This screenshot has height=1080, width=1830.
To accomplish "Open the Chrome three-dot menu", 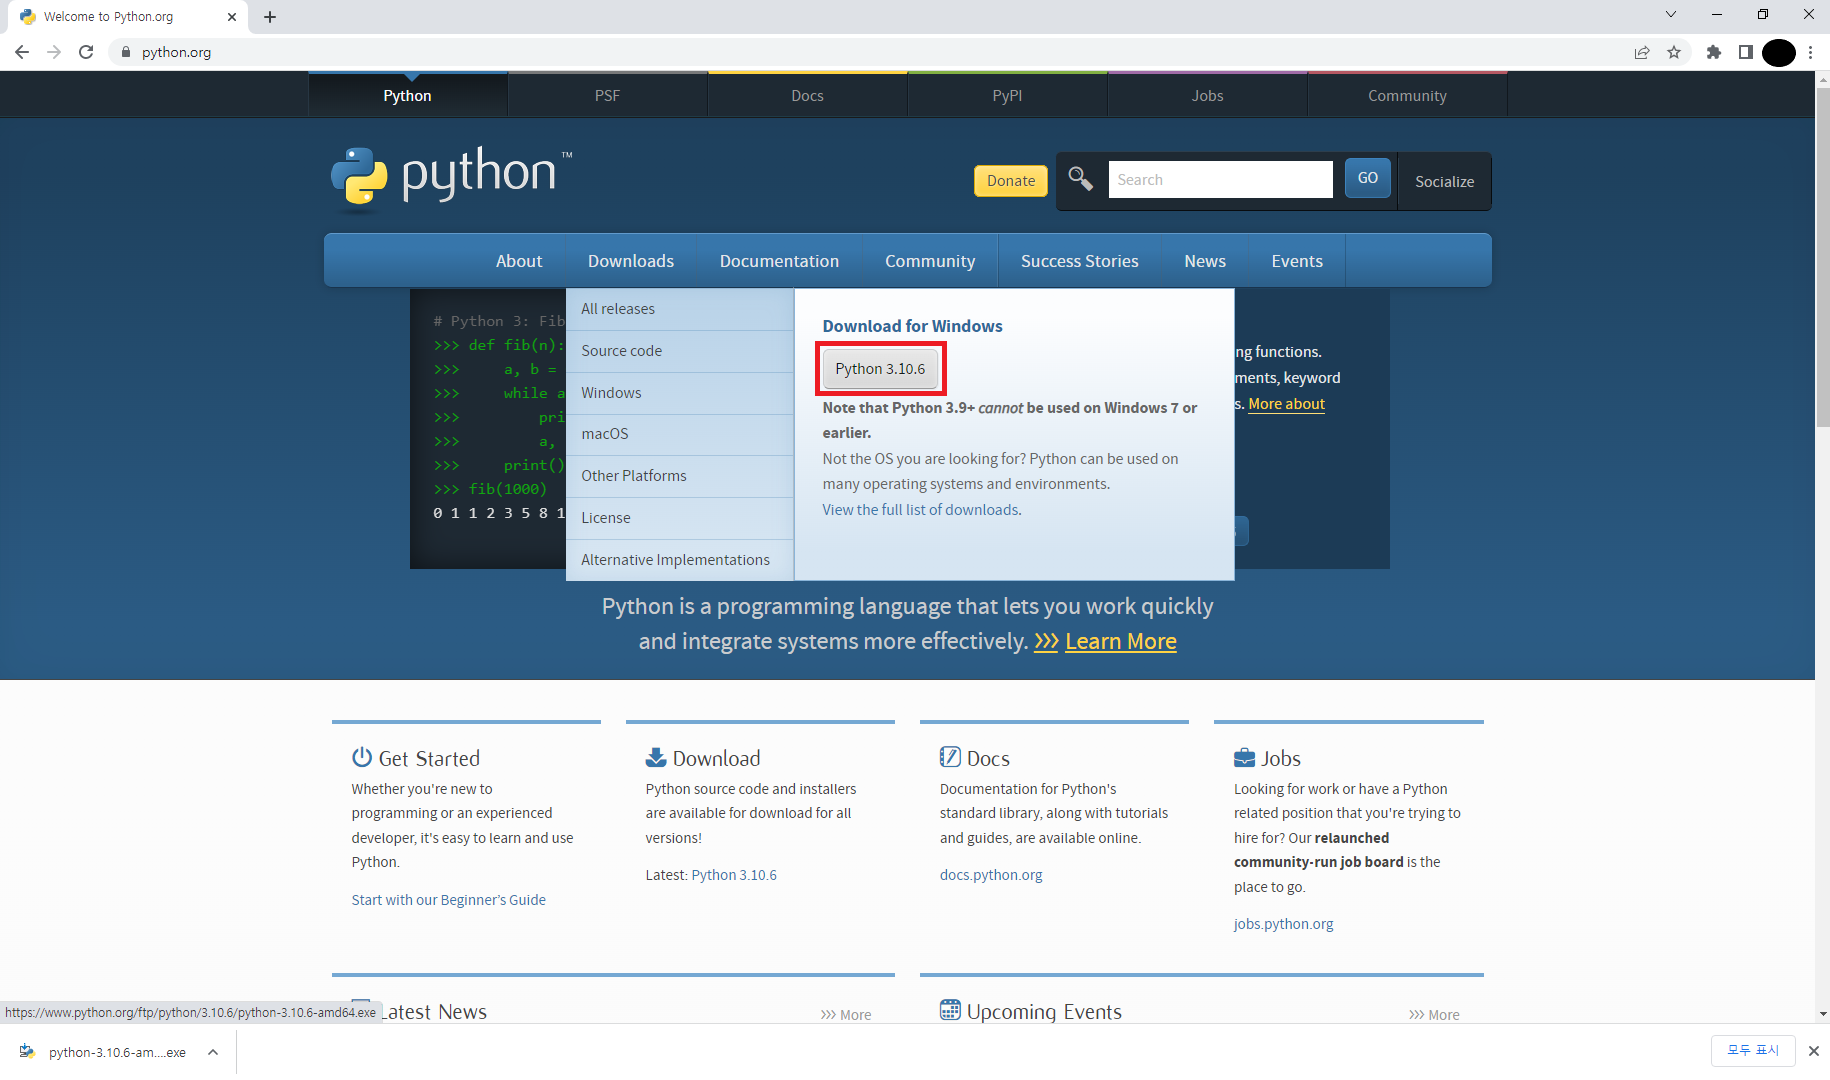I will click(1811, 52).
